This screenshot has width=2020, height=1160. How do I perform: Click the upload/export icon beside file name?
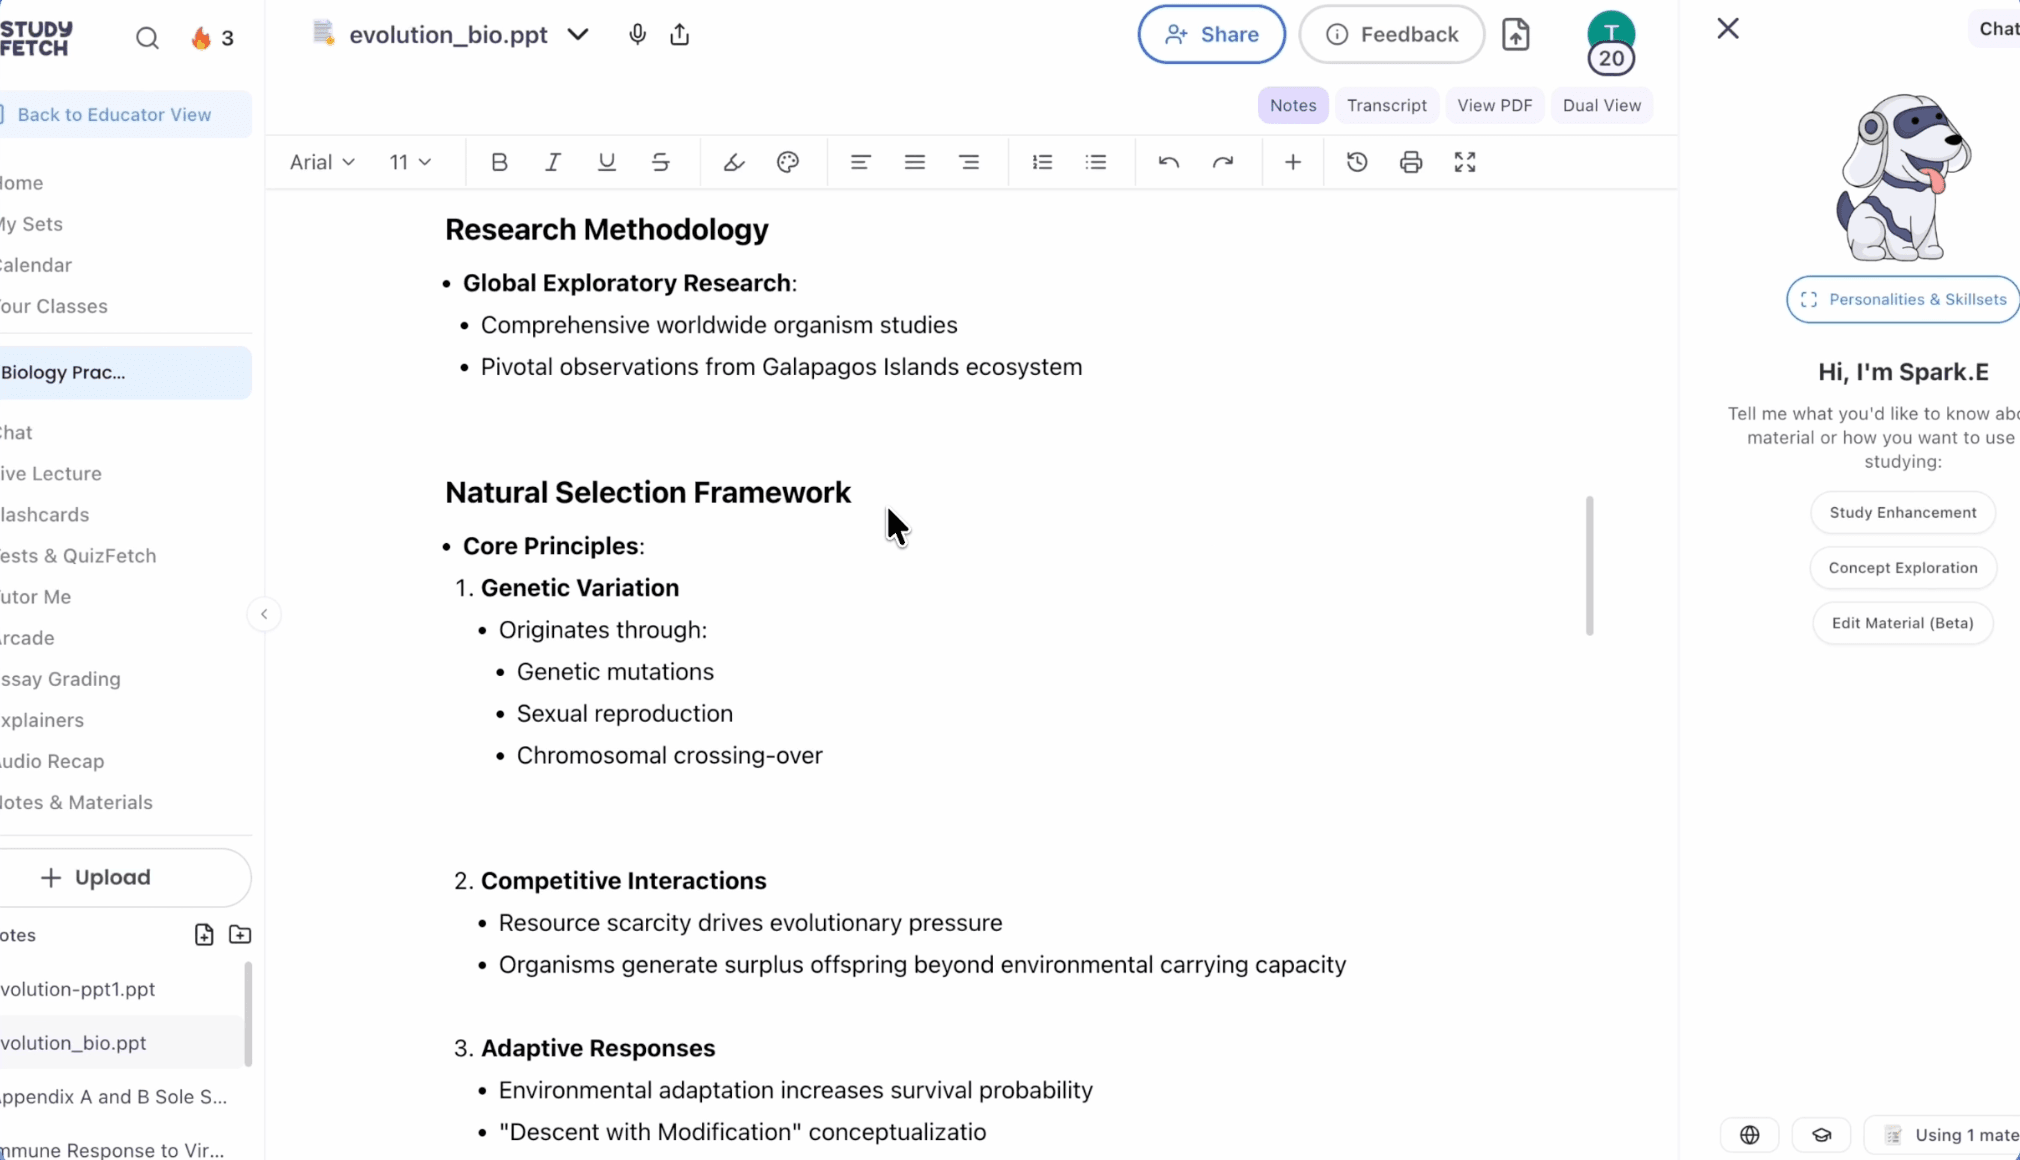pos(680,34)
